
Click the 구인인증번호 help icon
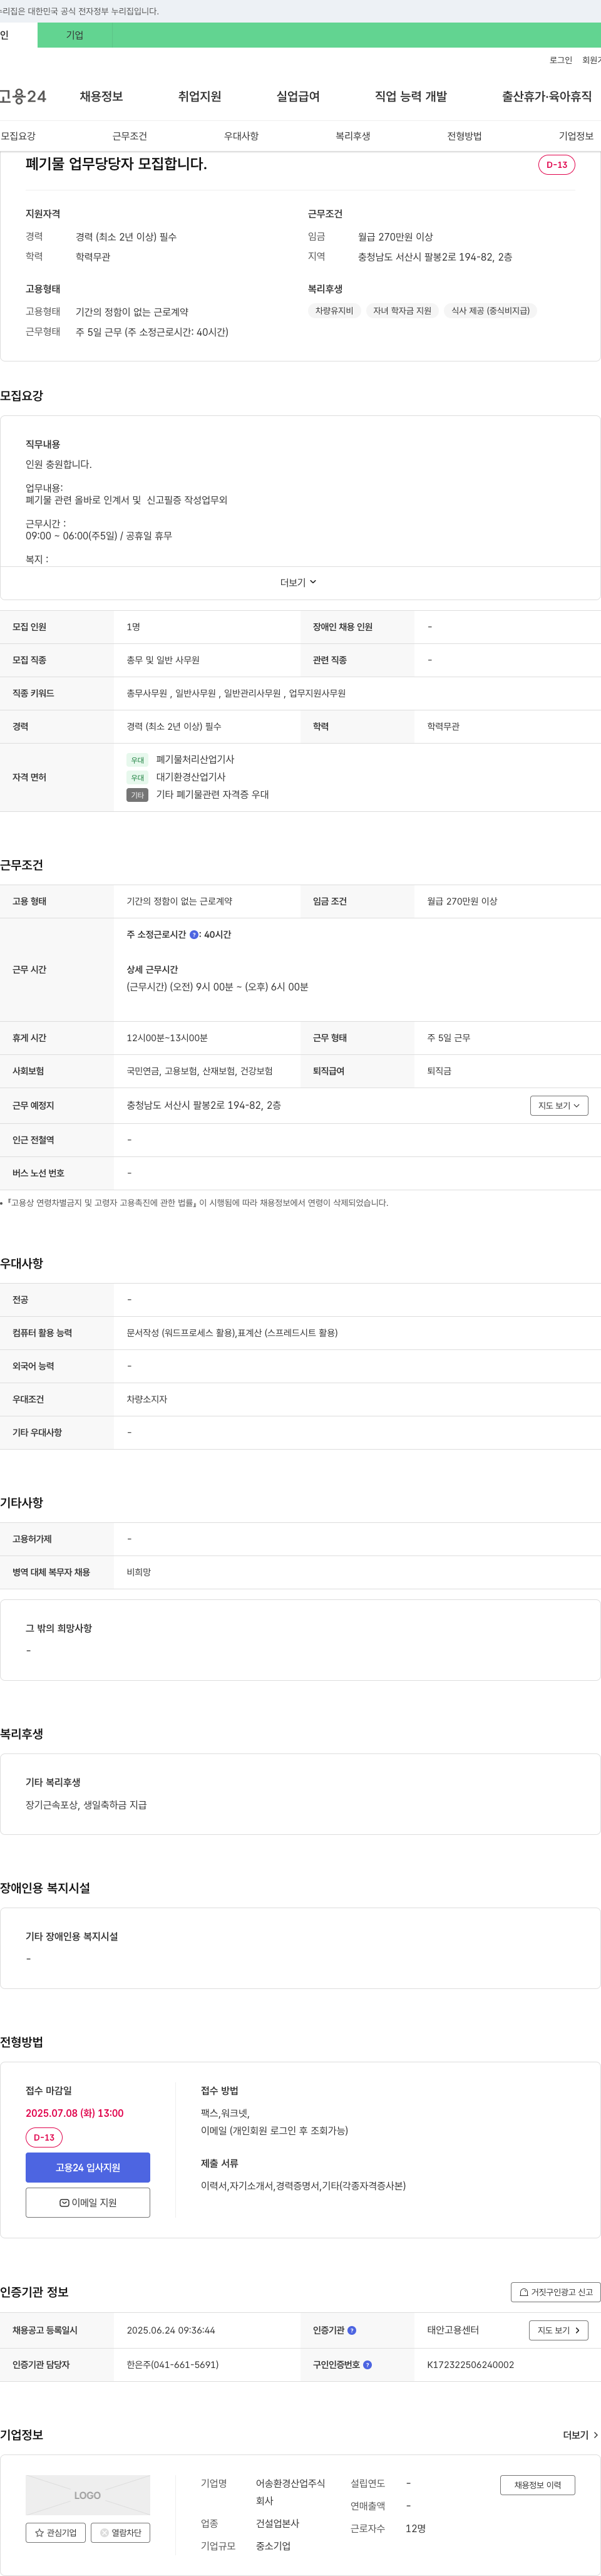coord(368,2365)
